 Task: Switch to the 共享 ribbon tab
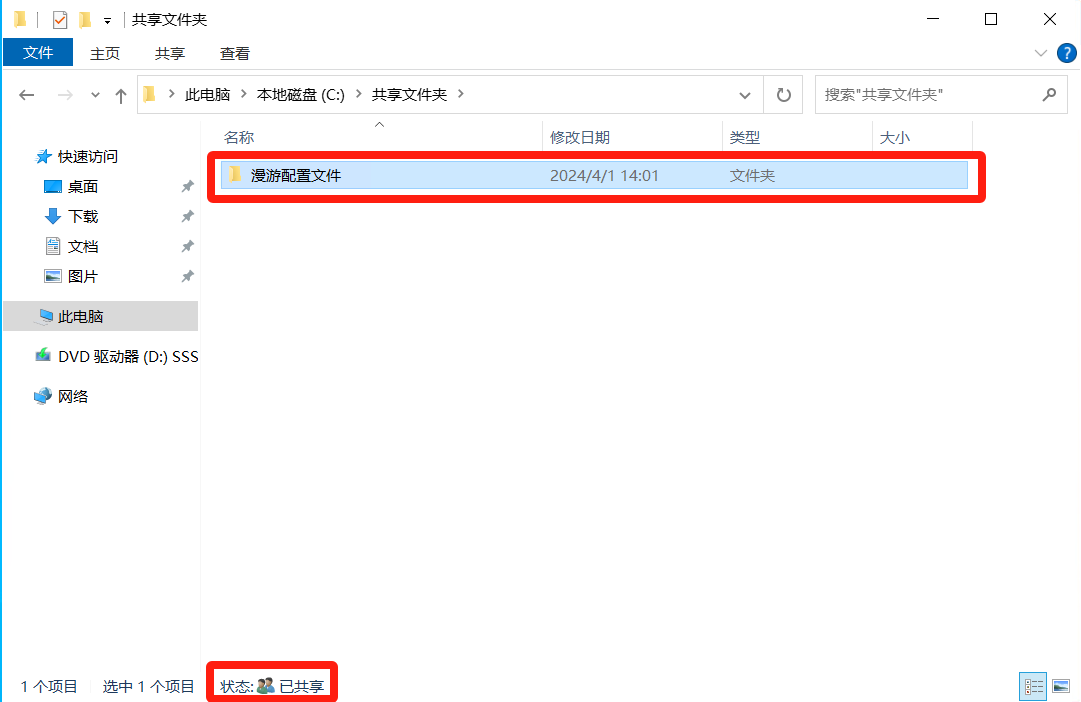tap(170, 54)
